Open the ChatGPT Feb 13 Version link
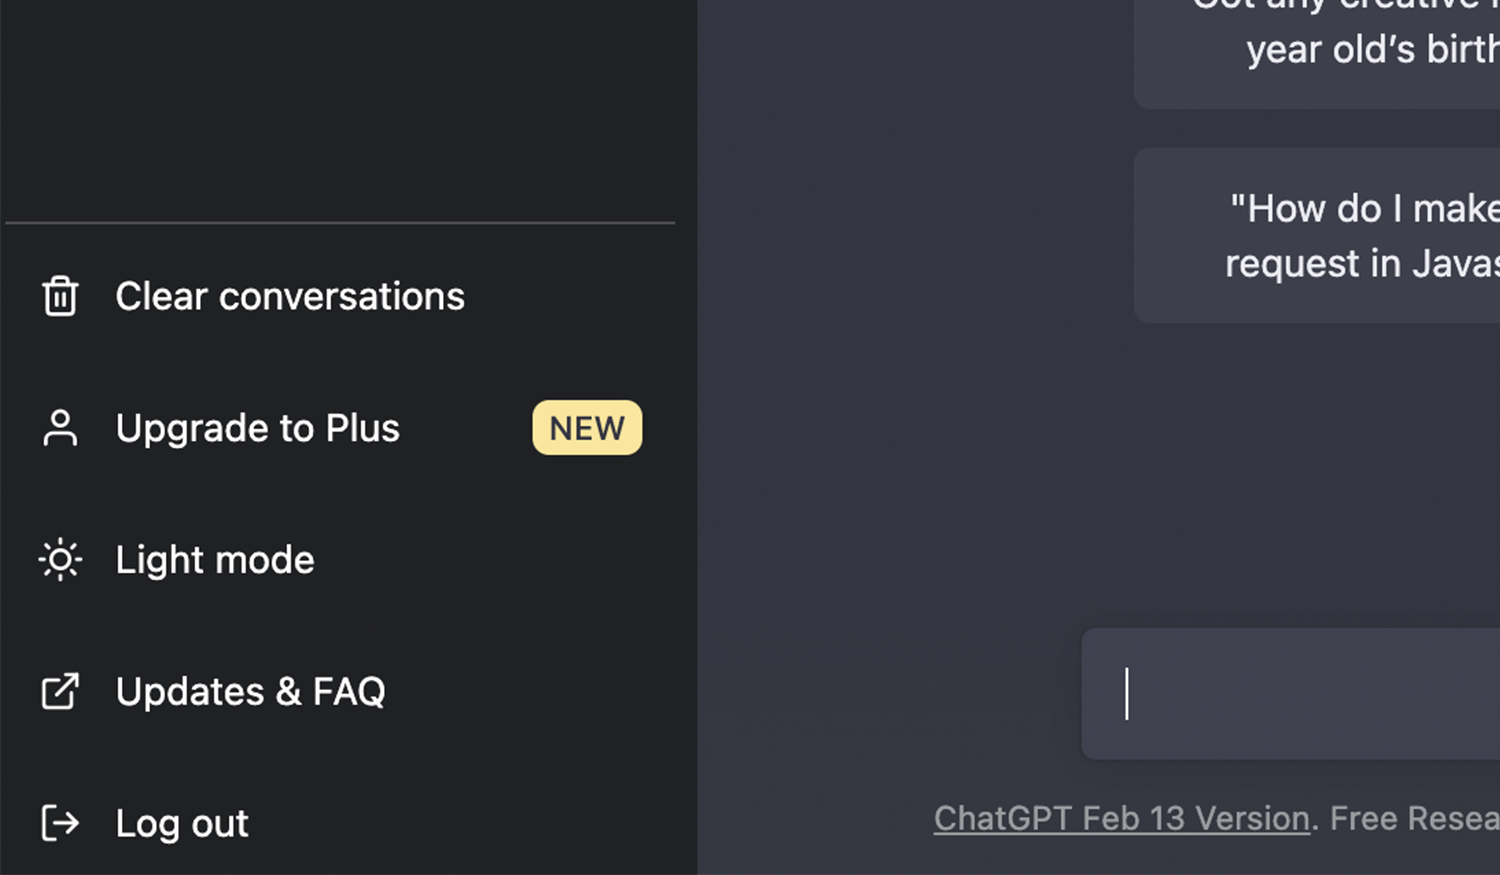The width and height of the screenshot is (1500, 875). point(1121,818)
